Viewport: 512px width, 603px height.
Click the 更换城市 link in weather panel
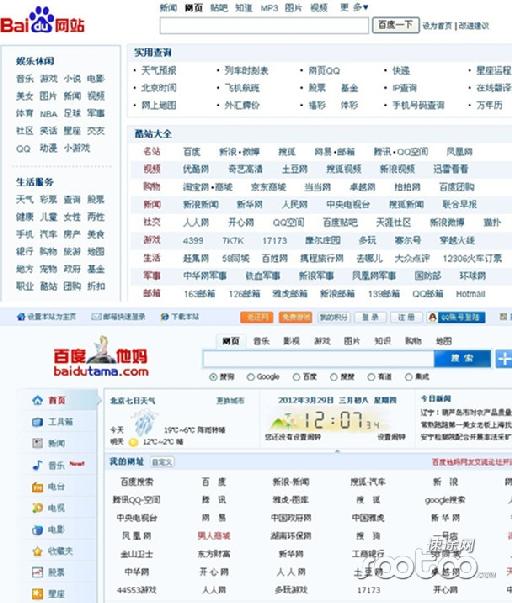coord(230,401)
